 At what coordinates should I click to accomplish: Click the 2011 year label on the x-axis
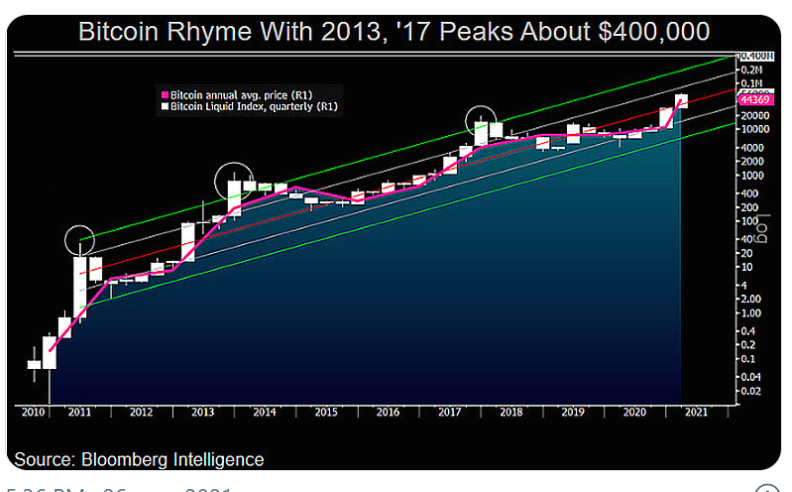coord(79,412)
